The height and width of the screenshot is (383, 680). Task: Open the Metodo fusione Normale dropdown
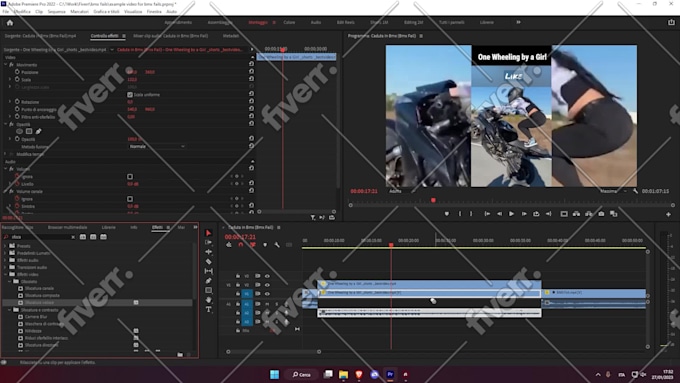[x=157, y=147]
